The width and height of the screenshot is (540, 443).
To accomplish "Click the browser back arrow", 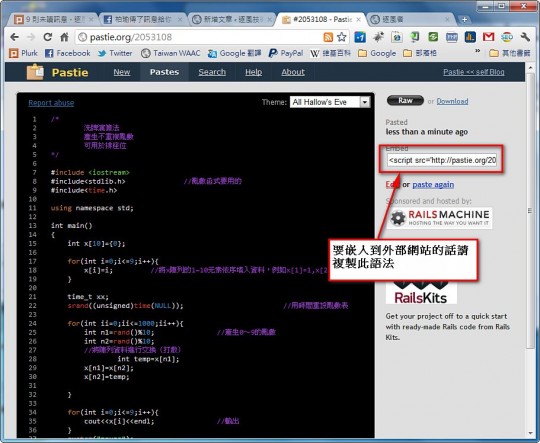I will (x=14, y=37).
